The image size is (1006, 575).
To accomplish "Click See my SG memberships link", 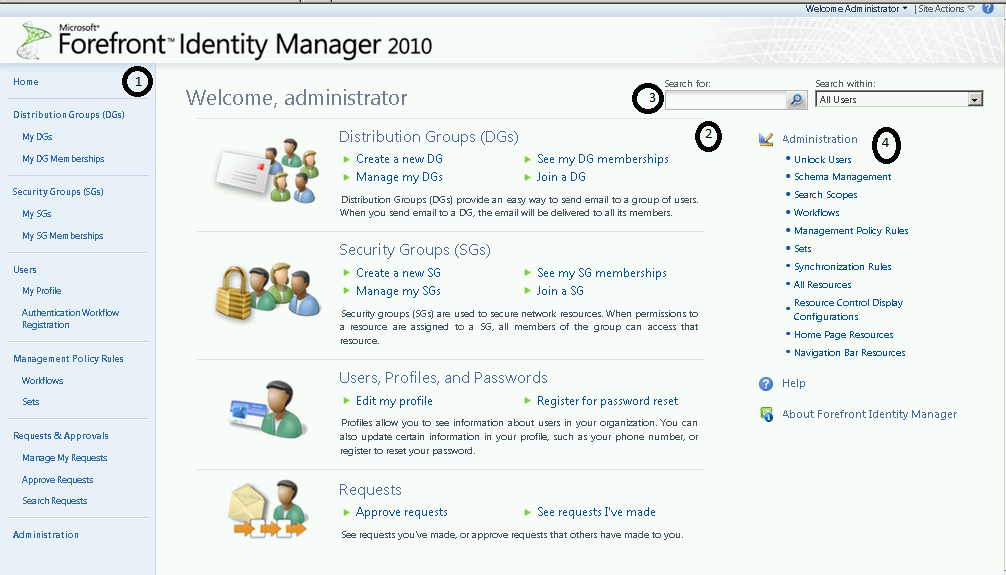I will pos(602,273).
